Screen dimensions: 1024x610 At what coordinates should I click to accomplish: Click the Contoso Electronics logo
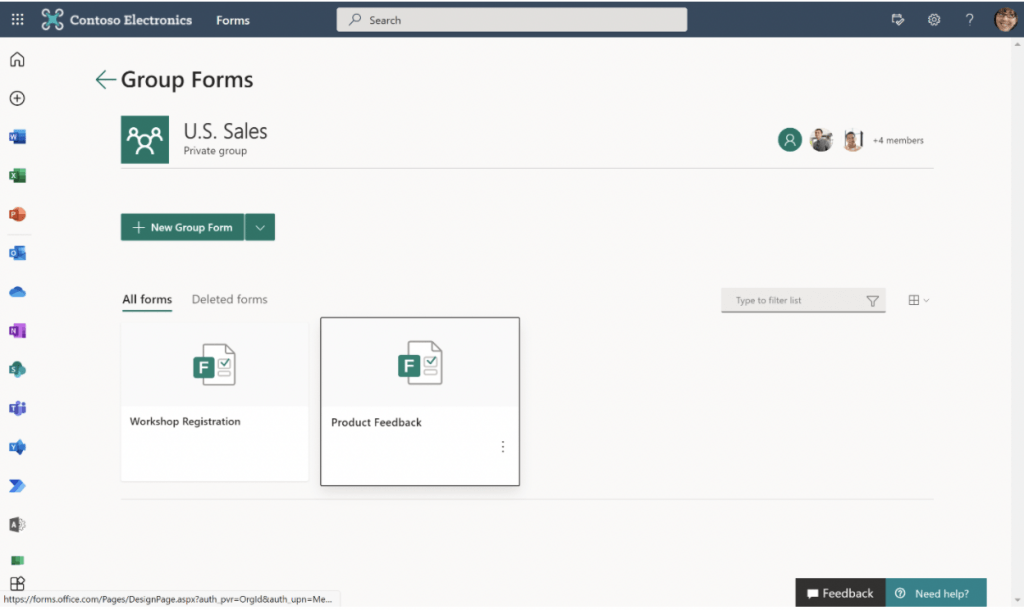52,20
